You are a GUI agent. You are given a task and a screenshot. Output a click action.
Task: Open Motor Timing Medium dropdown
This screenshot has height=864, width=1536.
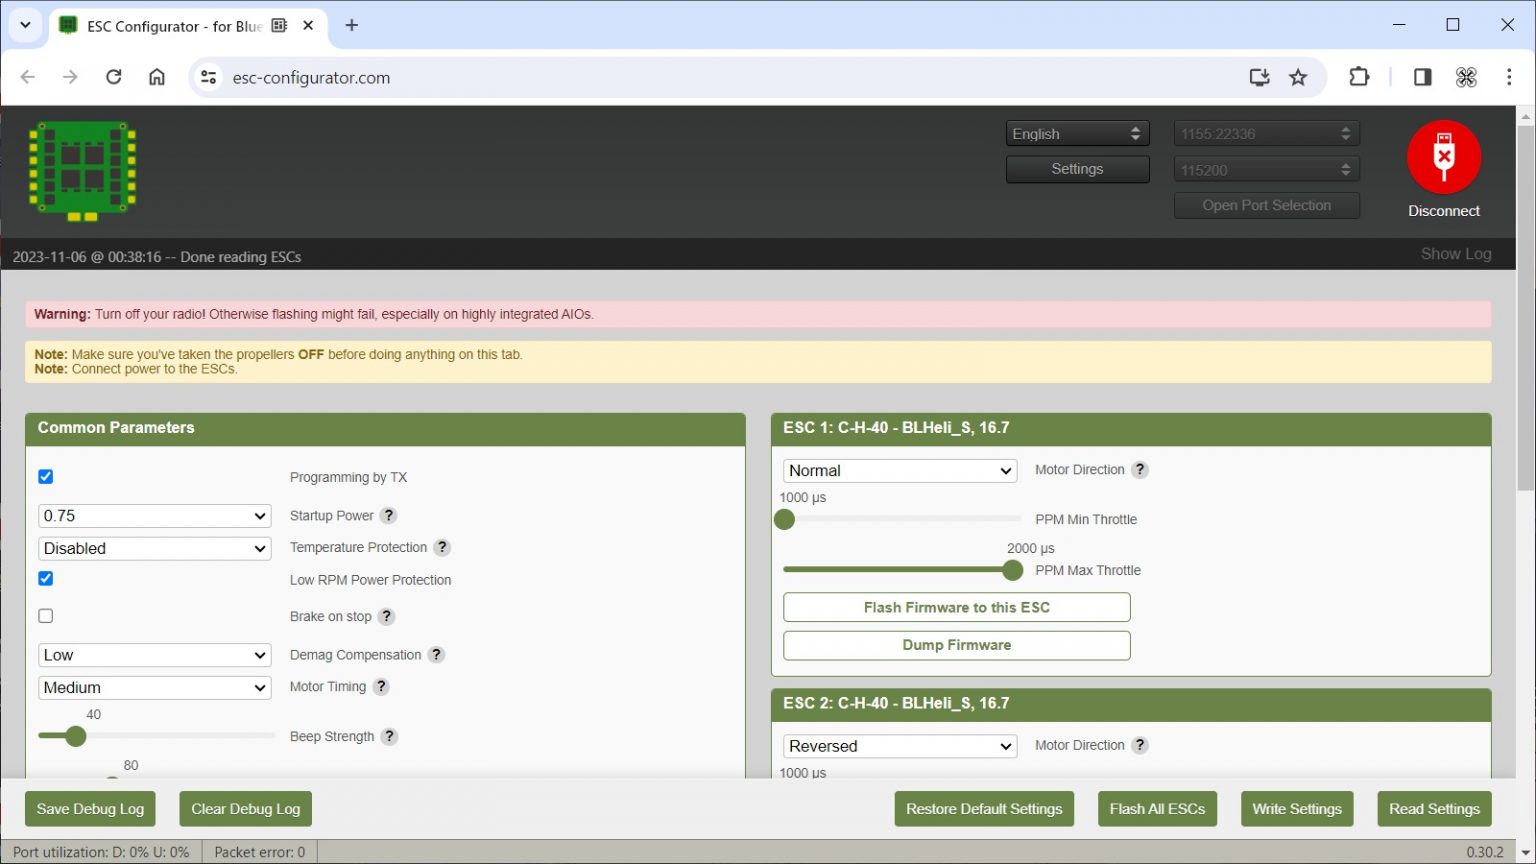click(x=155, y=687)
